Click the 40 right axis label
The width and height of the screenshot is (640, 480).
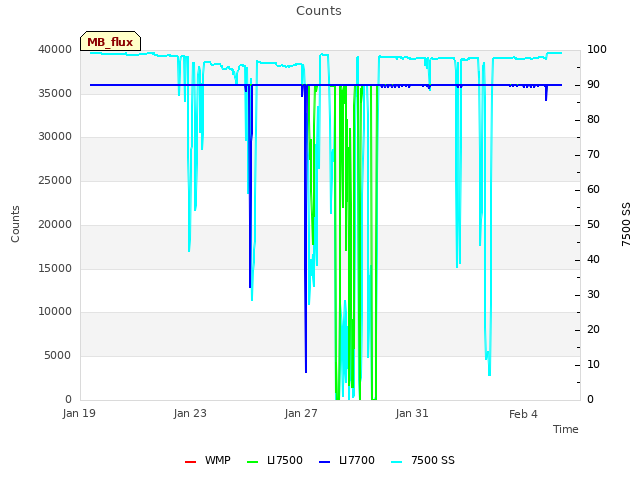[593, 259]
